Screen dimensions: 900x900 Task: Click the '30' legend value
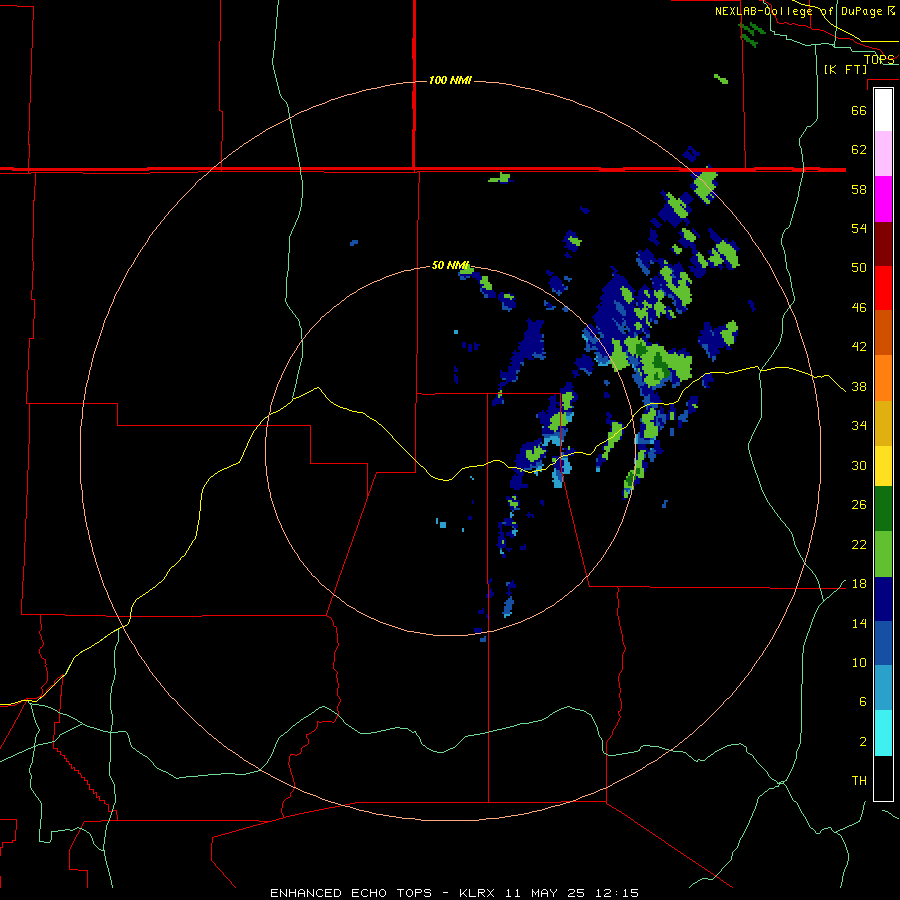coord(859,465)
